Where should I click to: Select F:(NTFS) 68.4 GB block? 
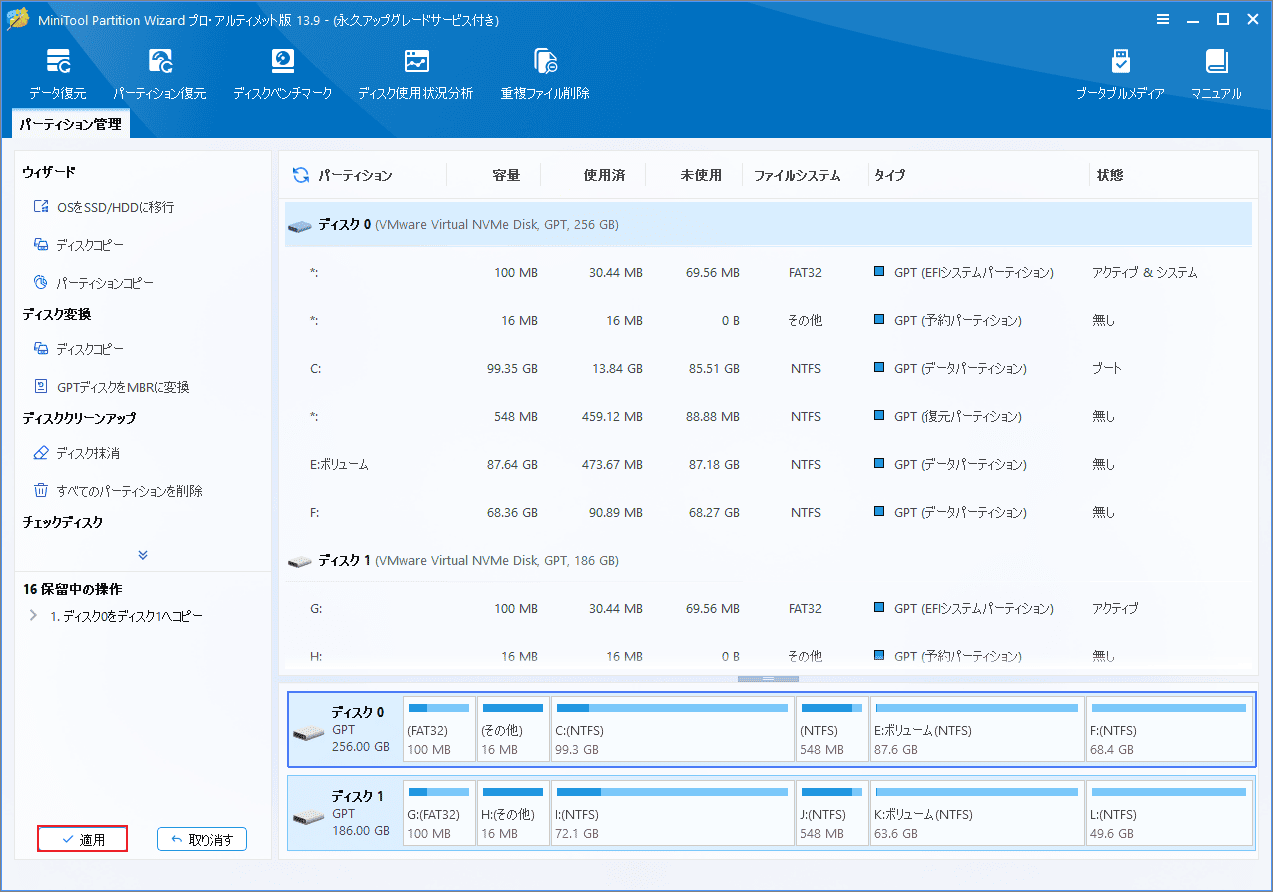(1169, 729)
